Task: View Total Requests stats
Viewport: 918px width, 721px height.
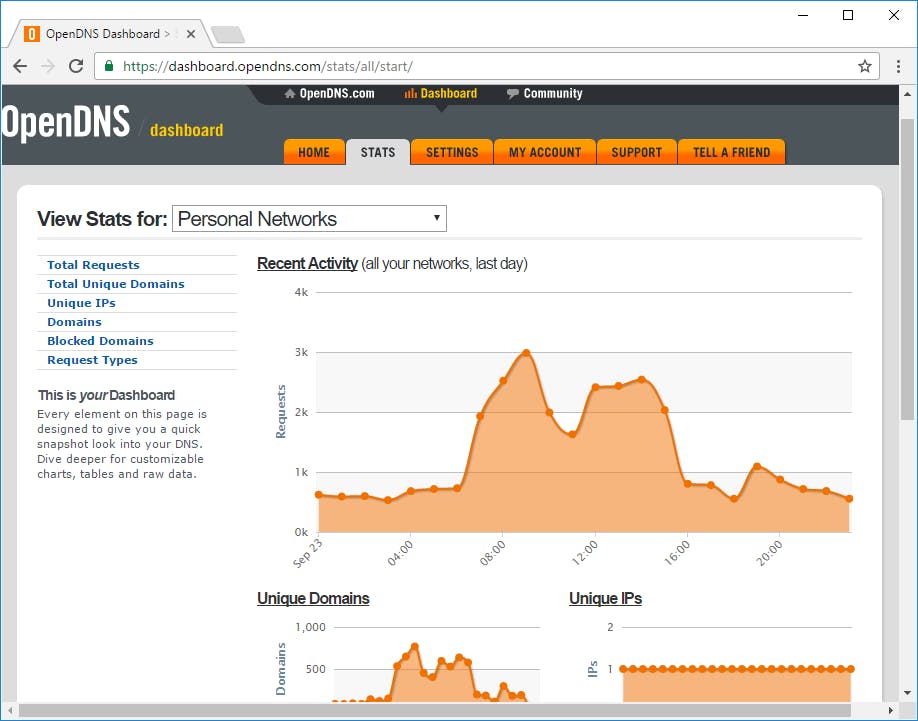Action: pyautogui.click(x=93, y=265)
